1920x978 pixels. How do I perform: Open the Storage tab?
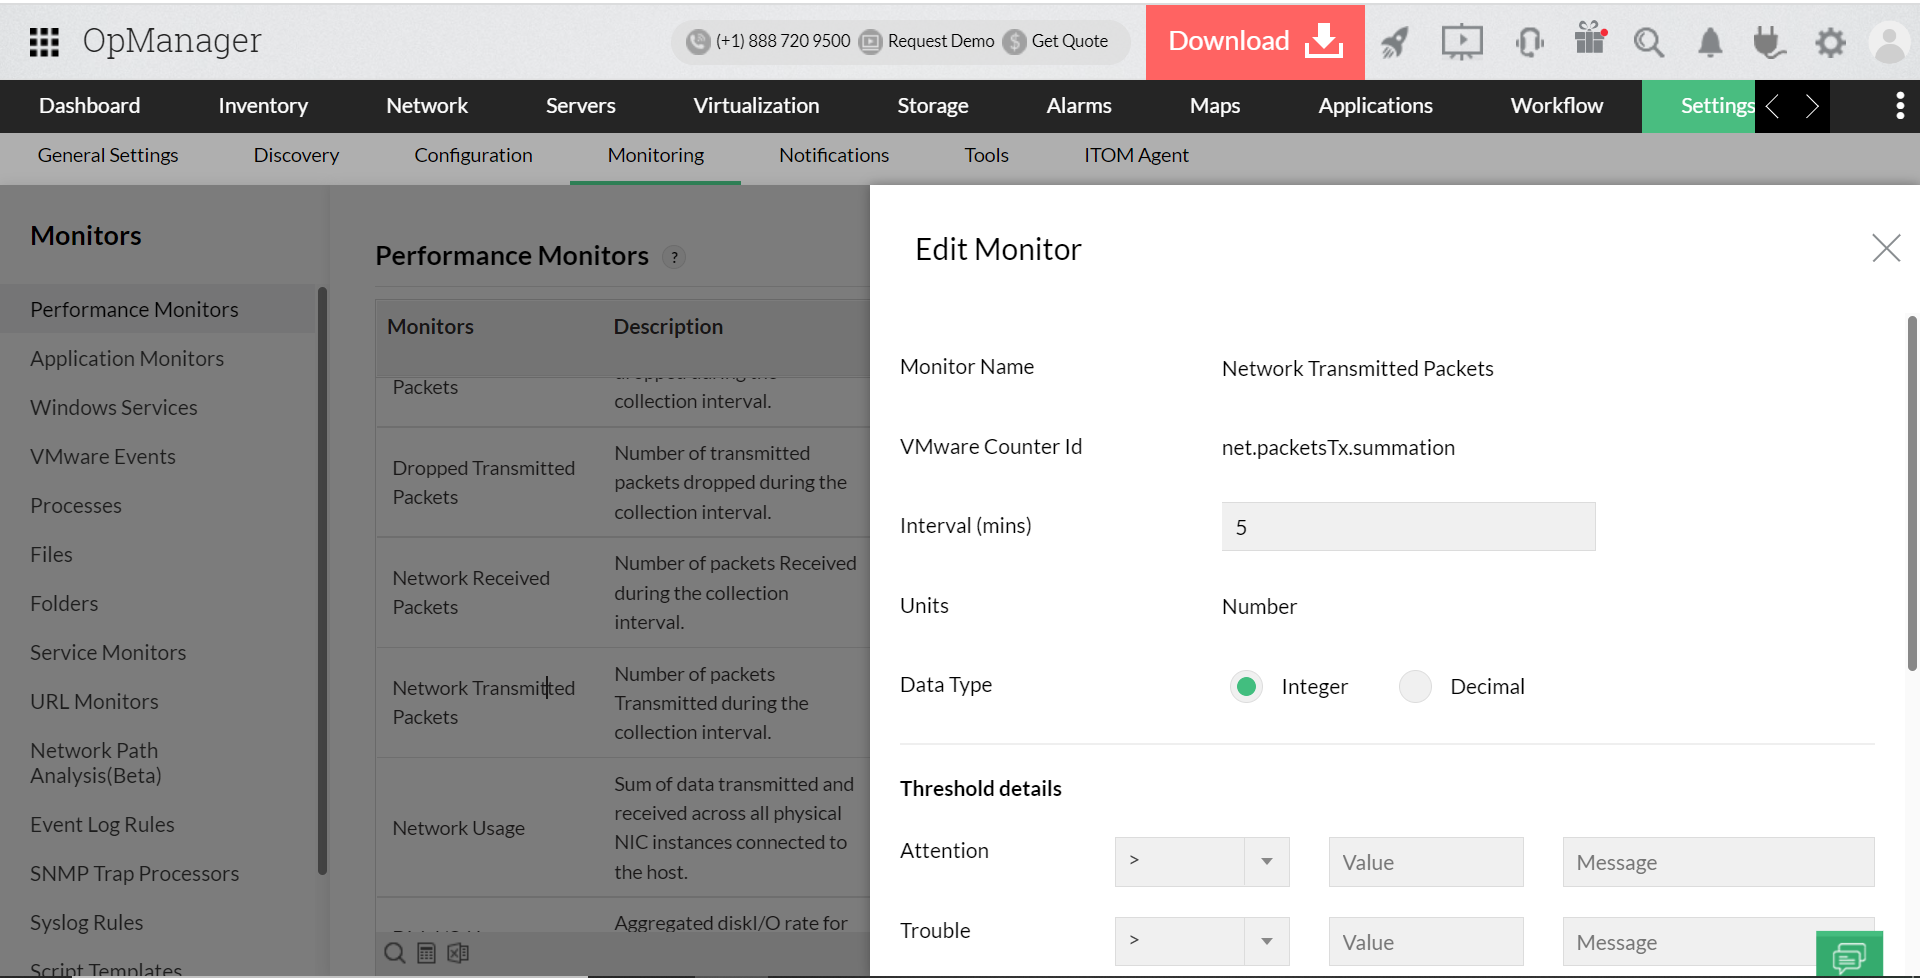tap(933, 106)
